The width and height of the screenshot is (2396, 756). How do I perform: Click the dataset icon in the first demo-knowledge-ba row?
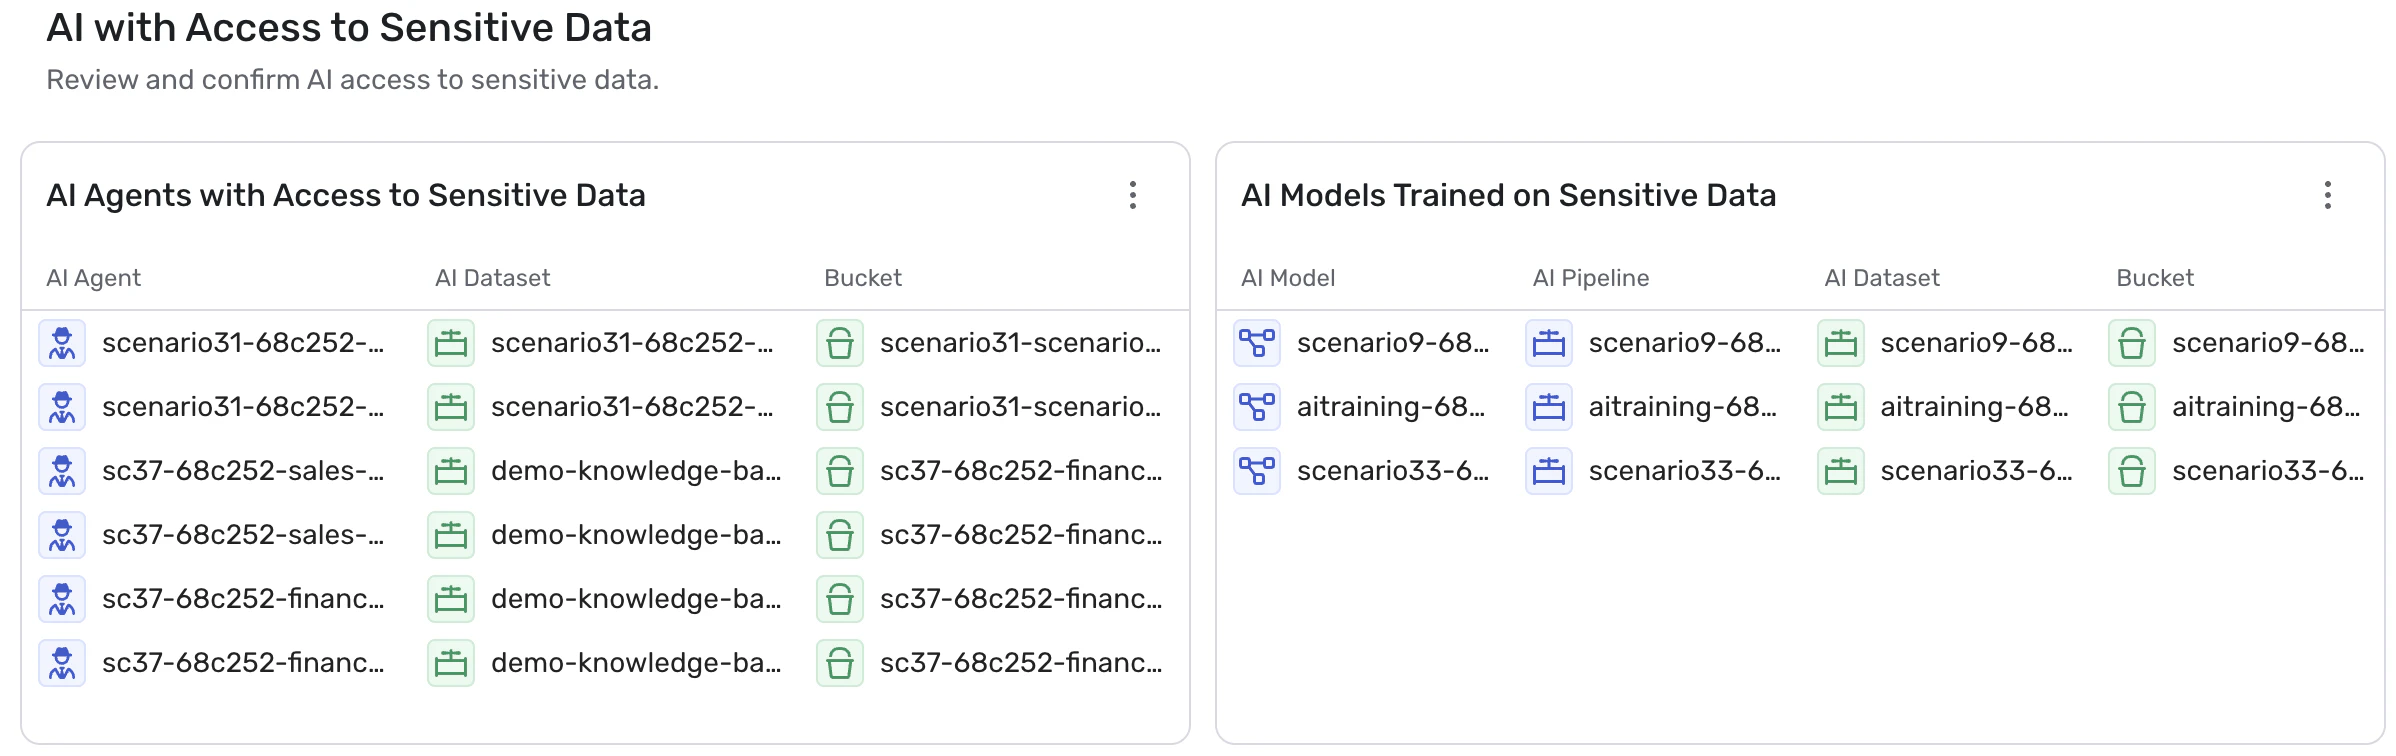pos(451,471)
